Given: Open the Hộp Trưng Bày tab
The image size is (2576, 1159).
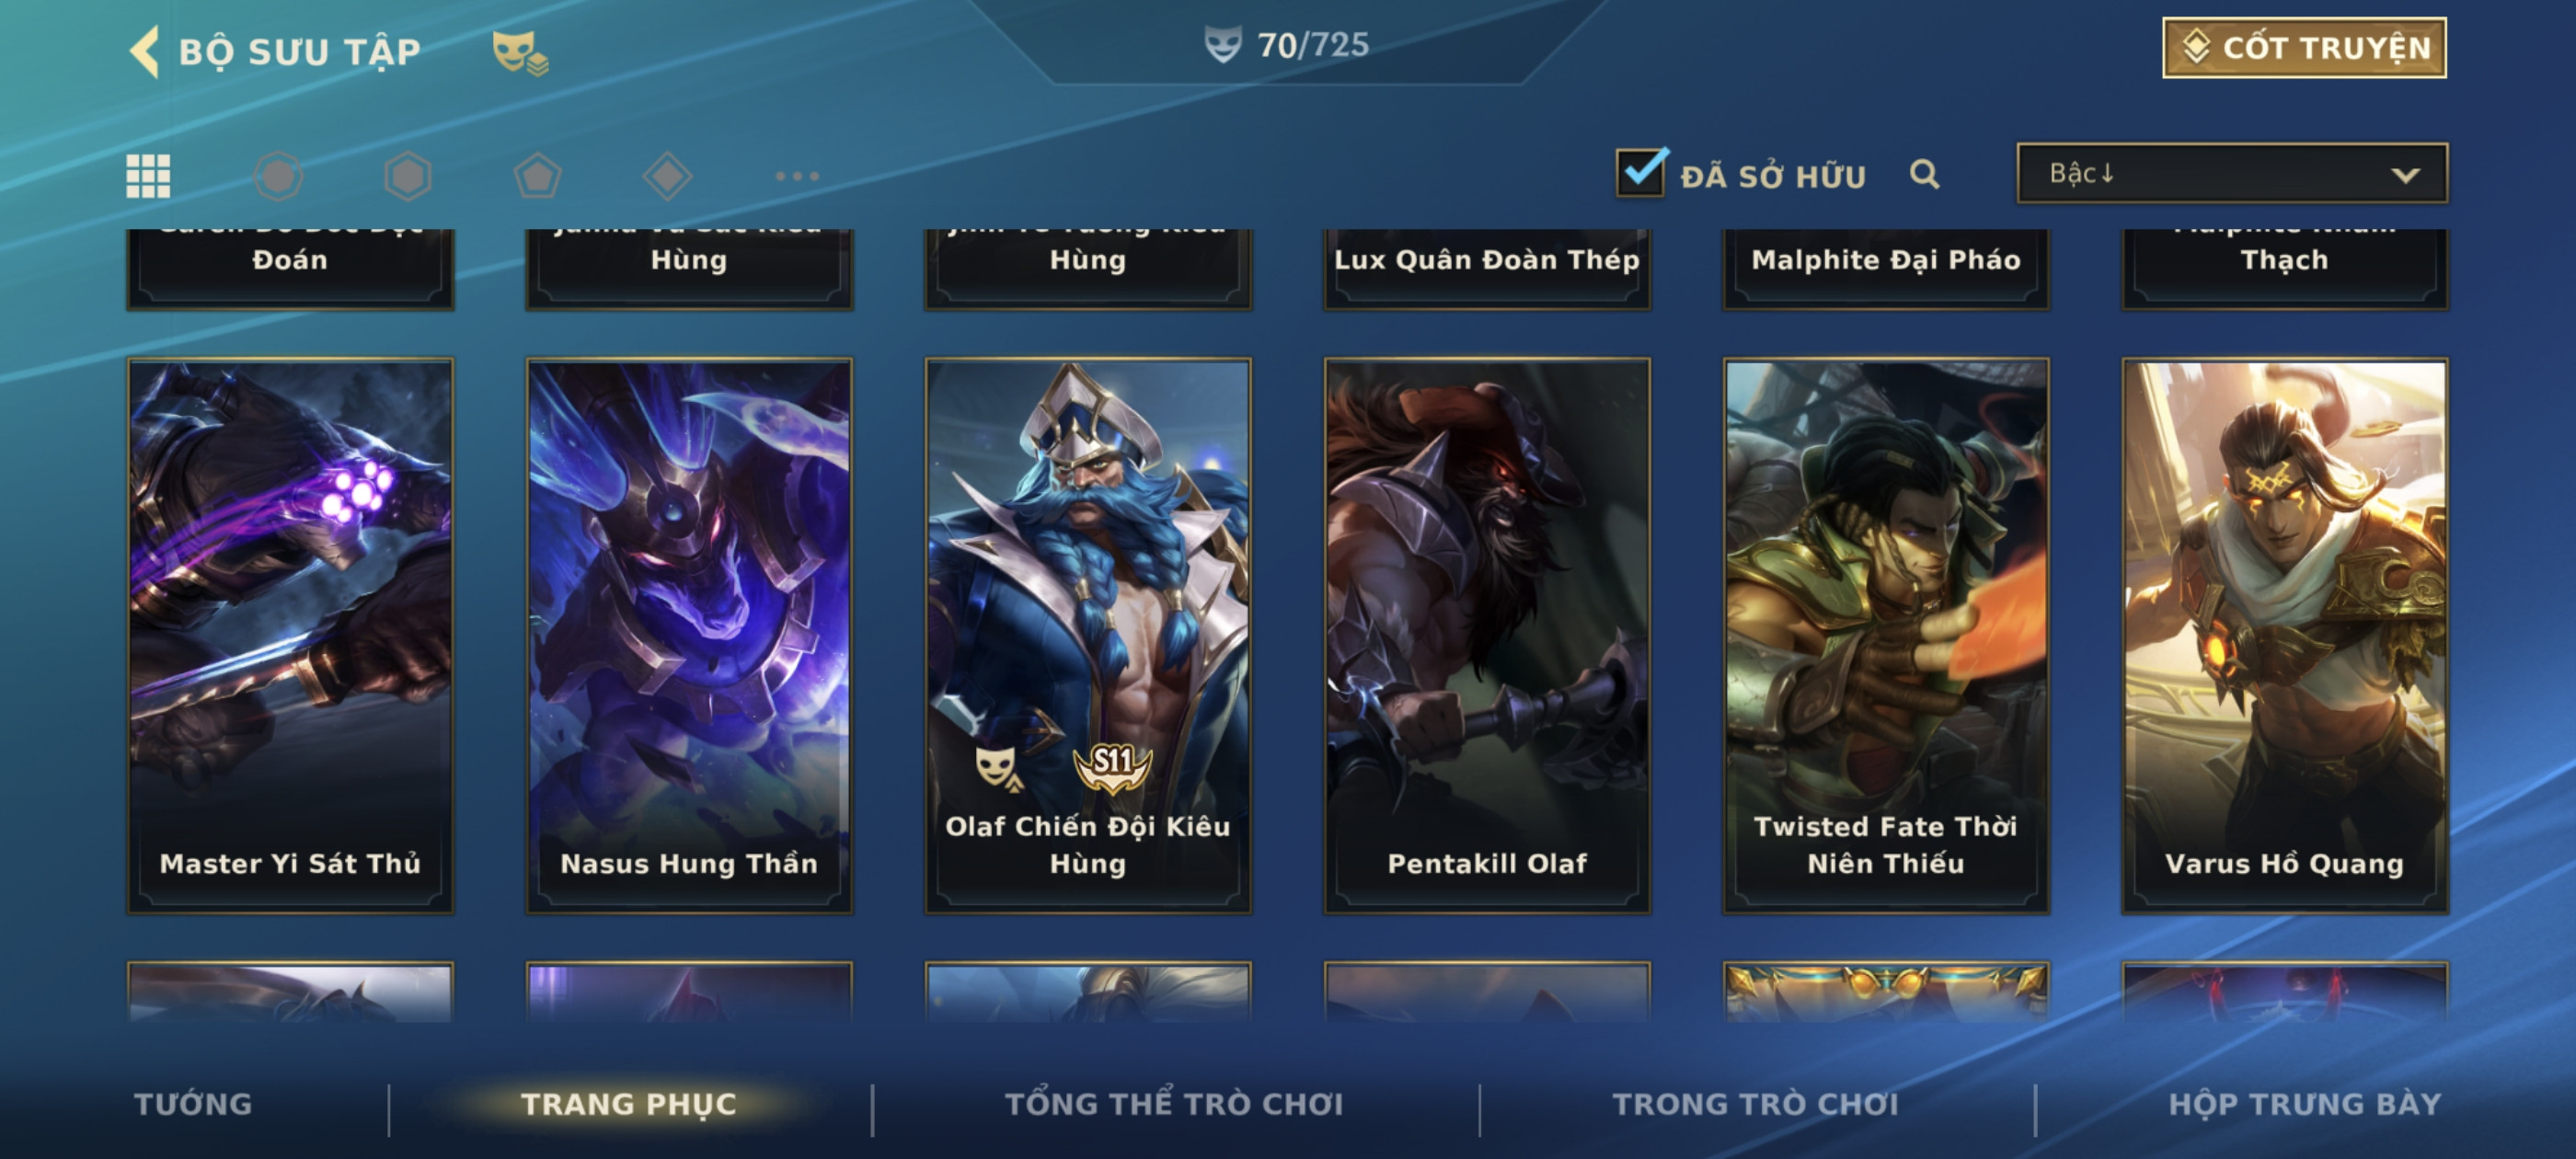Looking at the screenshot, I should pos(2305,1103).
